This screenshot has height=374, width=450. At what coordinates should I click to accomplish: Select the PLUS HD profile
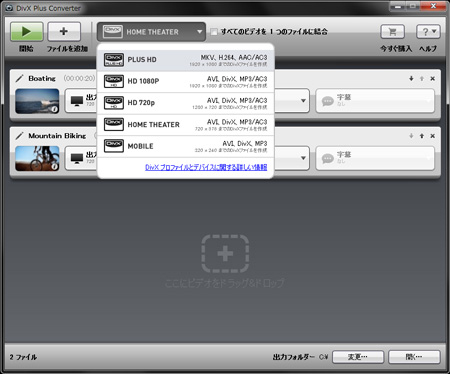click(x=185, y=60)
